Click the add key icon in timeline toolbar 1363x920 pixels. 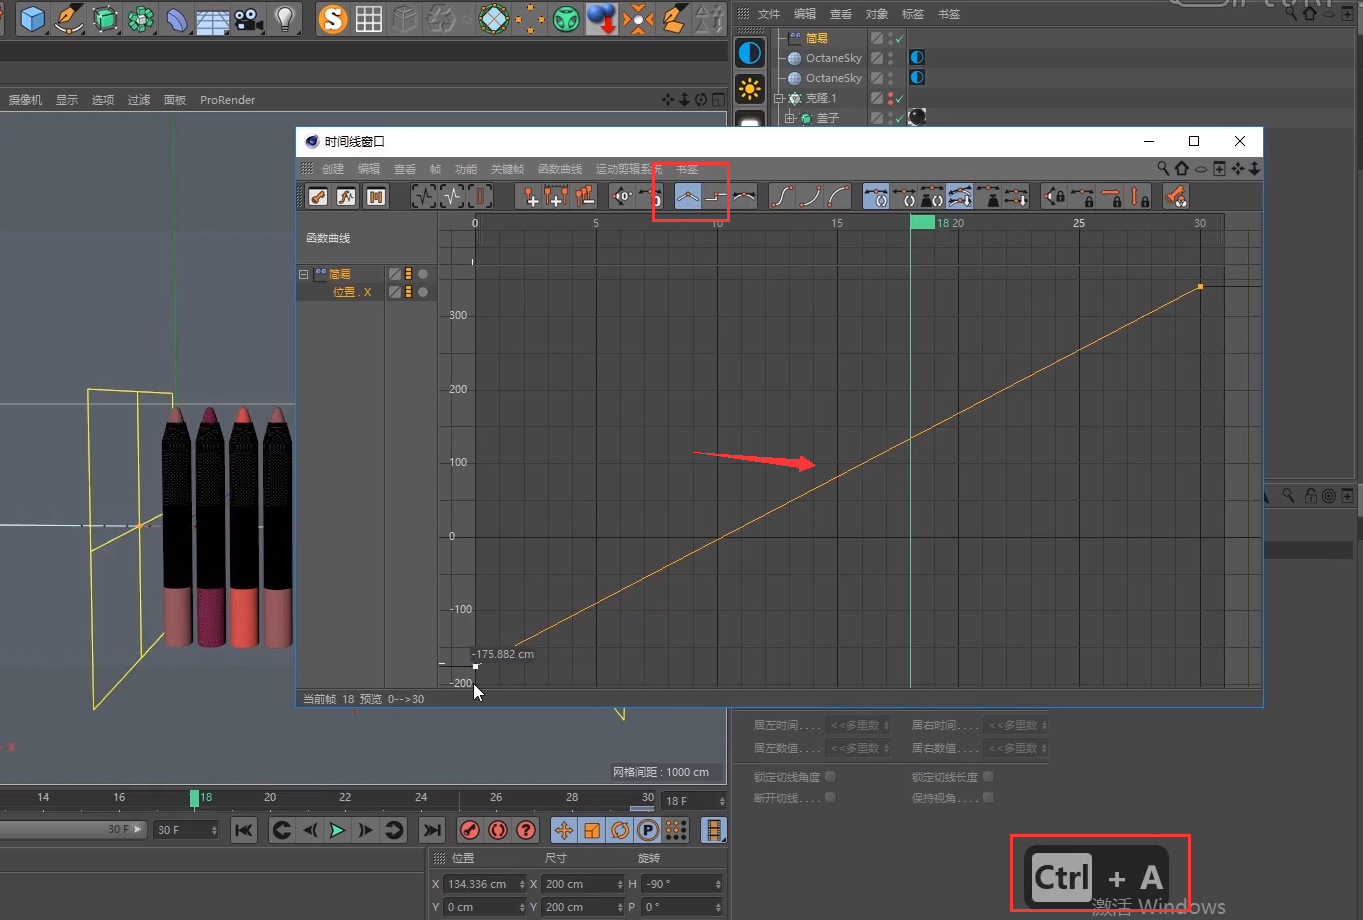[529, 197]
